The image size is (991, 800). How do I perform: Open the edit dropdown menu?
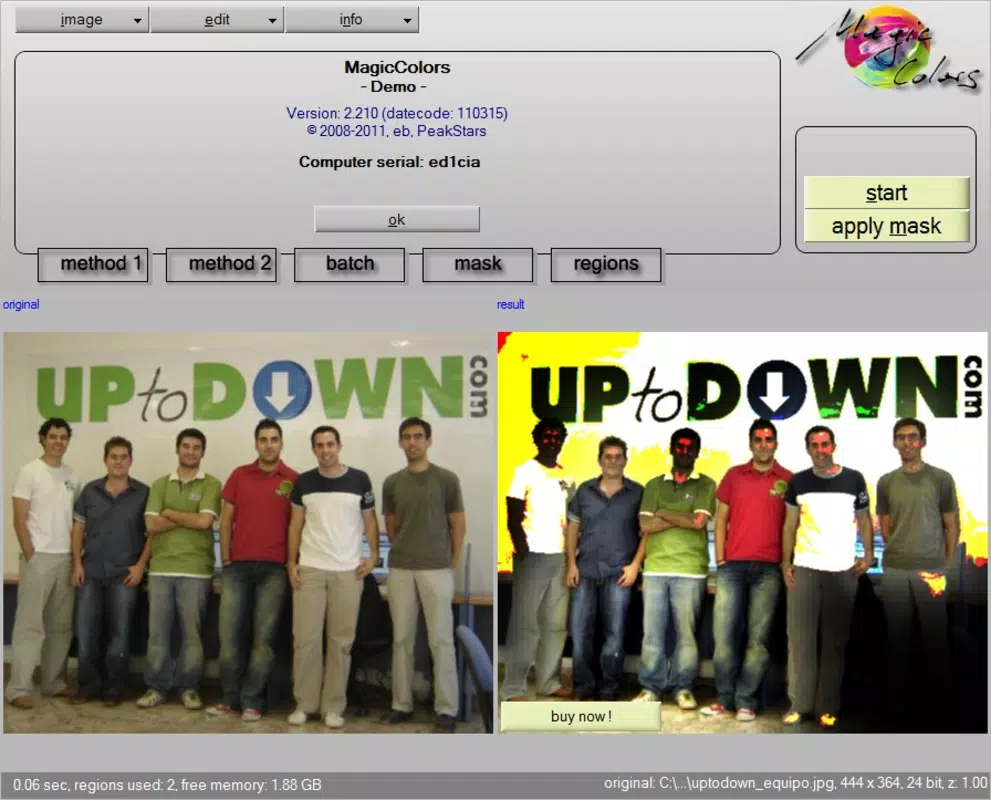click(217, 20)
